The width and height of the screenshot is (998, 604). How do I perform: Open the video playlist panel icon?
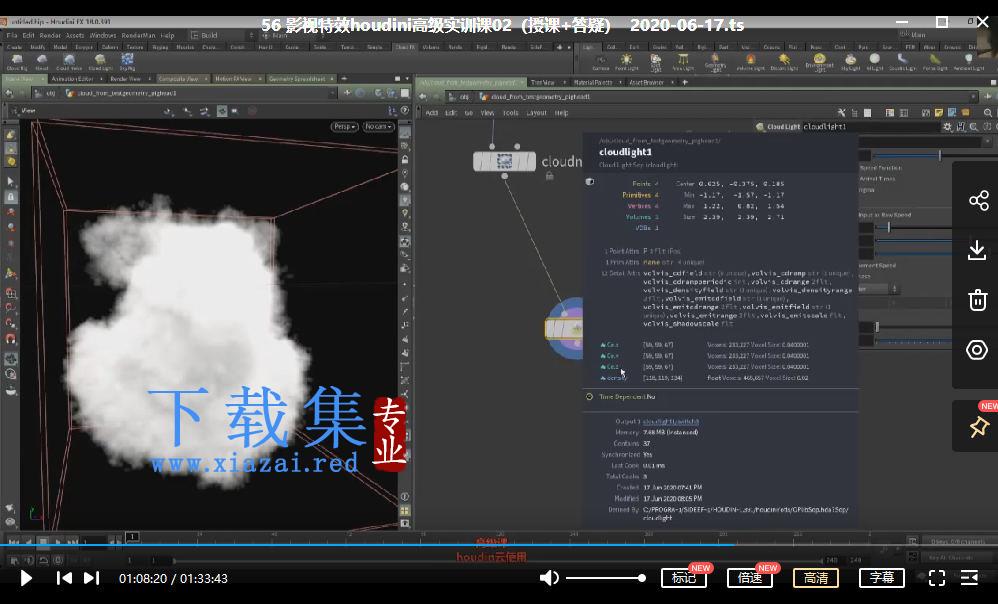tap(969, 578)
